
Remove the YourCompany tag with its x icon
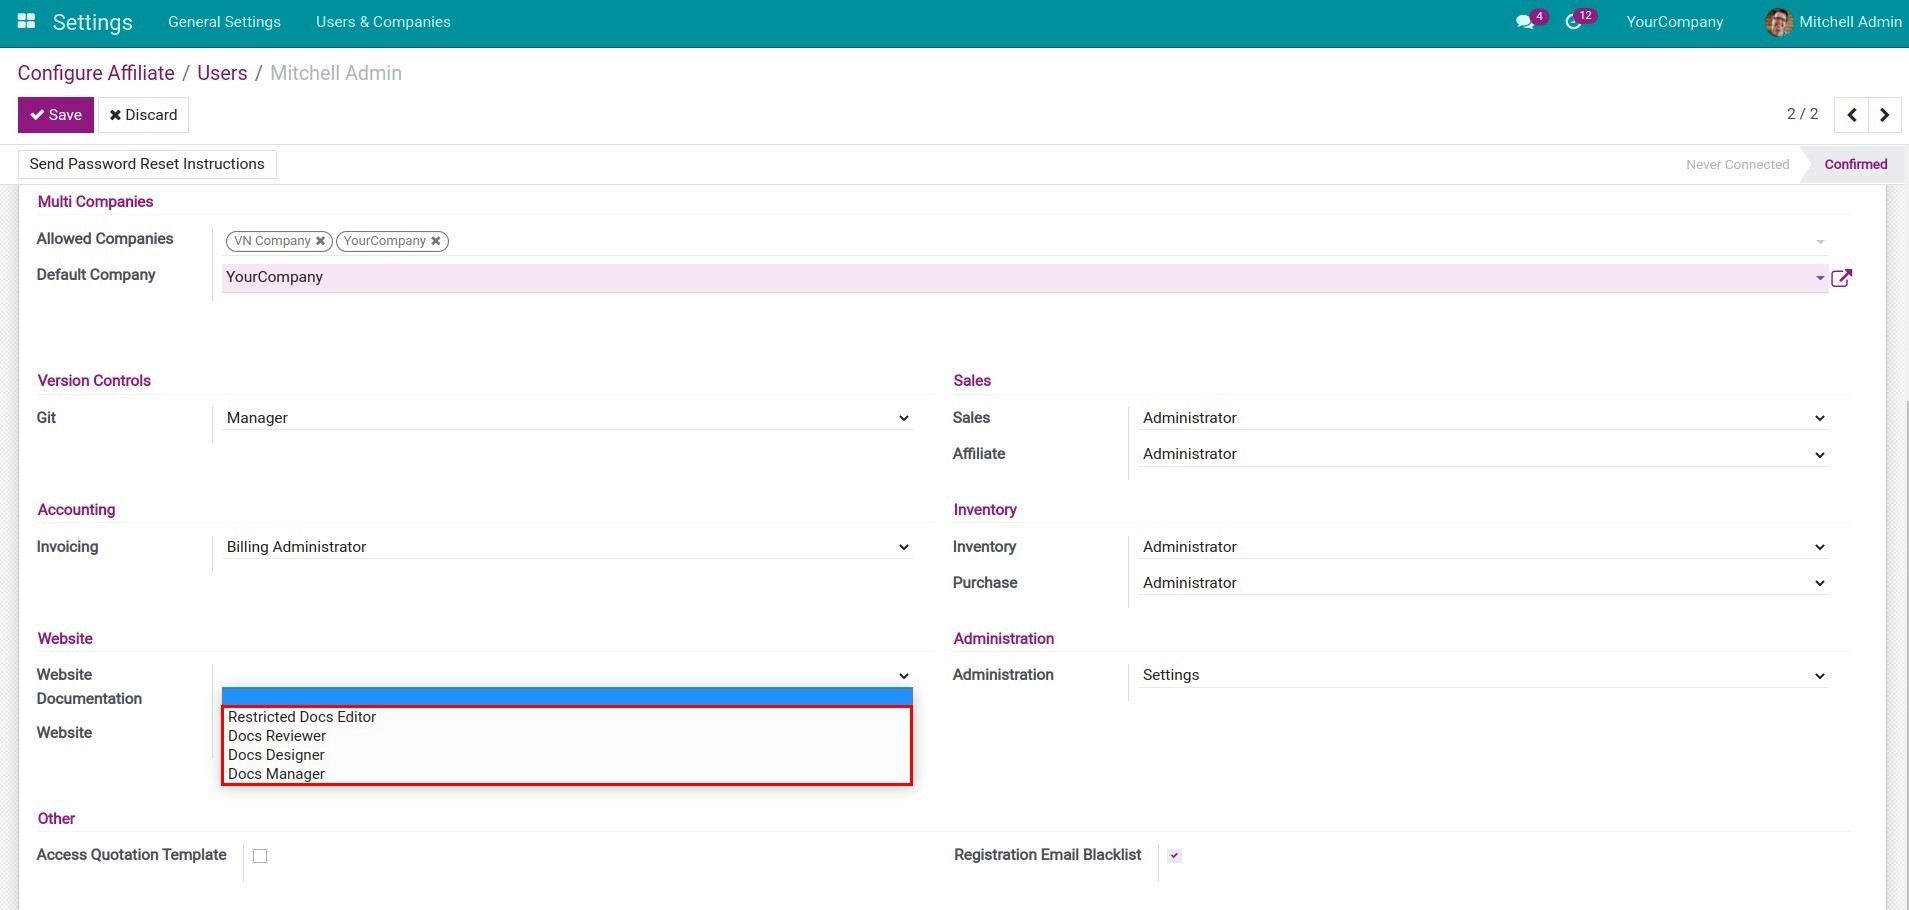(x=435, y=240)
